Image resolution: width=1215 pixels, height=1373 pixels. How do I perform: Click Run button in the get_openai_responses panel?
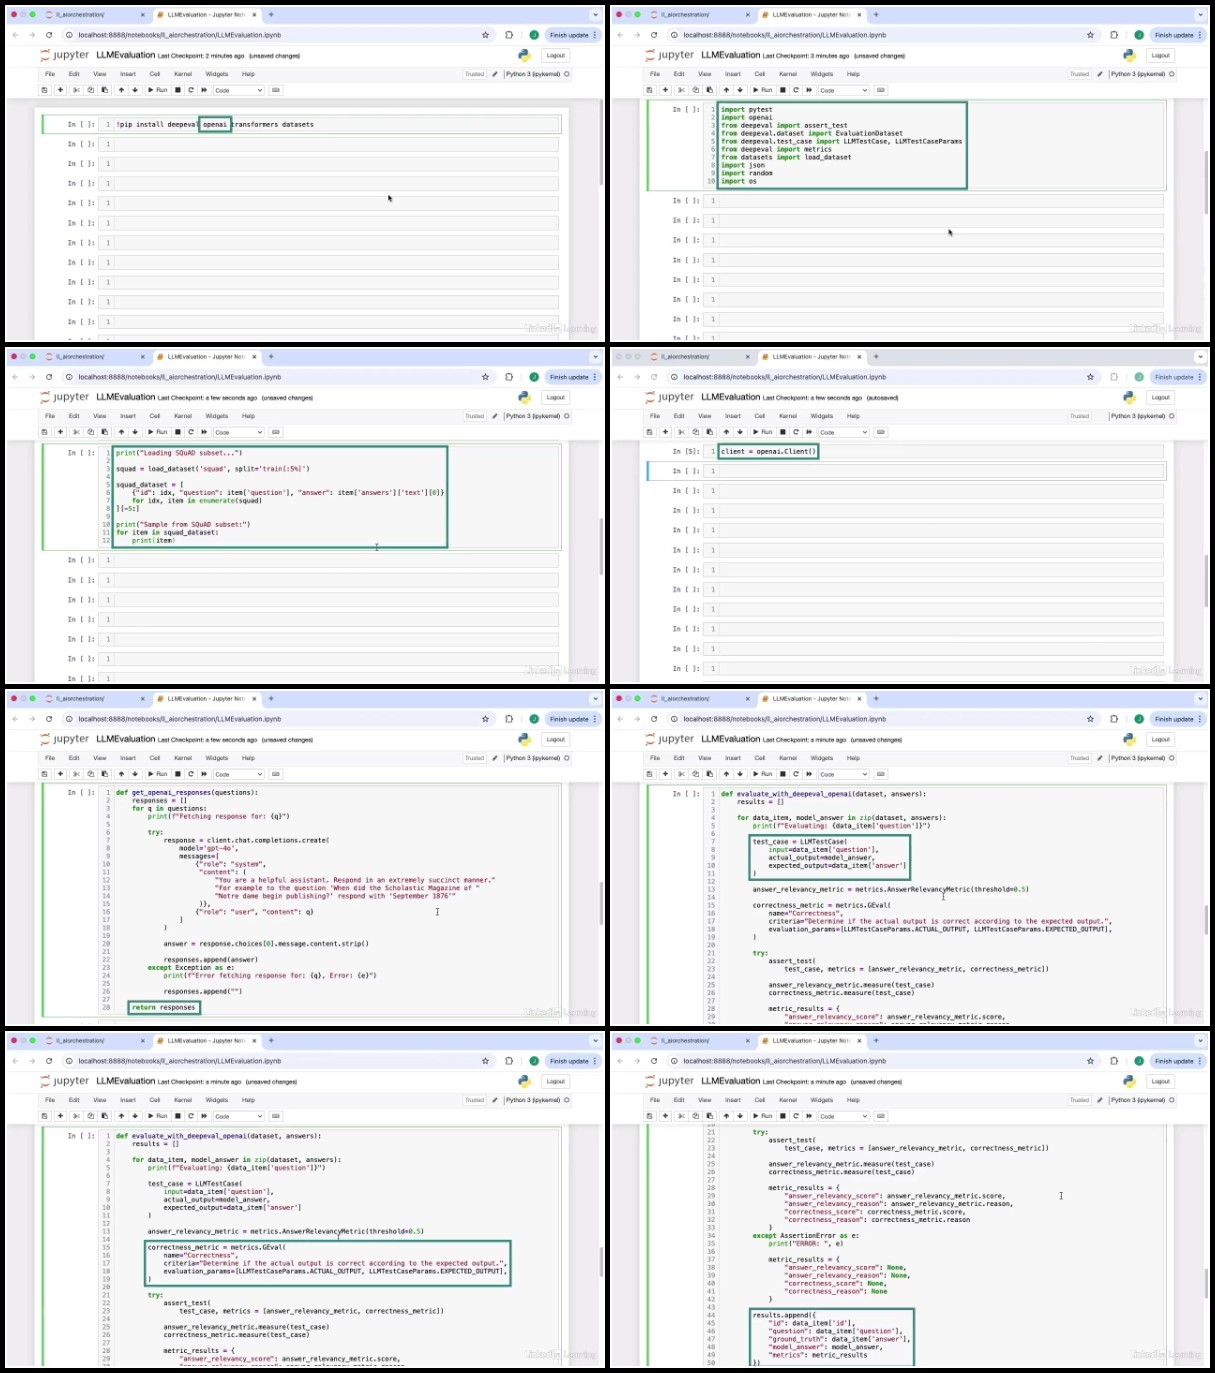158,774
